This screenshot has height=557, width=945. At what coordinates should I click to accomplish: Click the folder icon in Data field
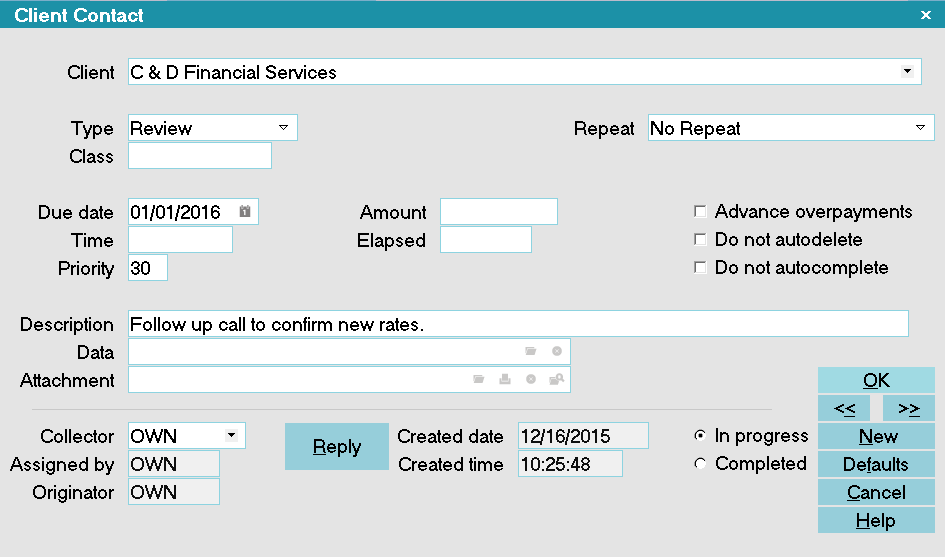coord(530,351)
